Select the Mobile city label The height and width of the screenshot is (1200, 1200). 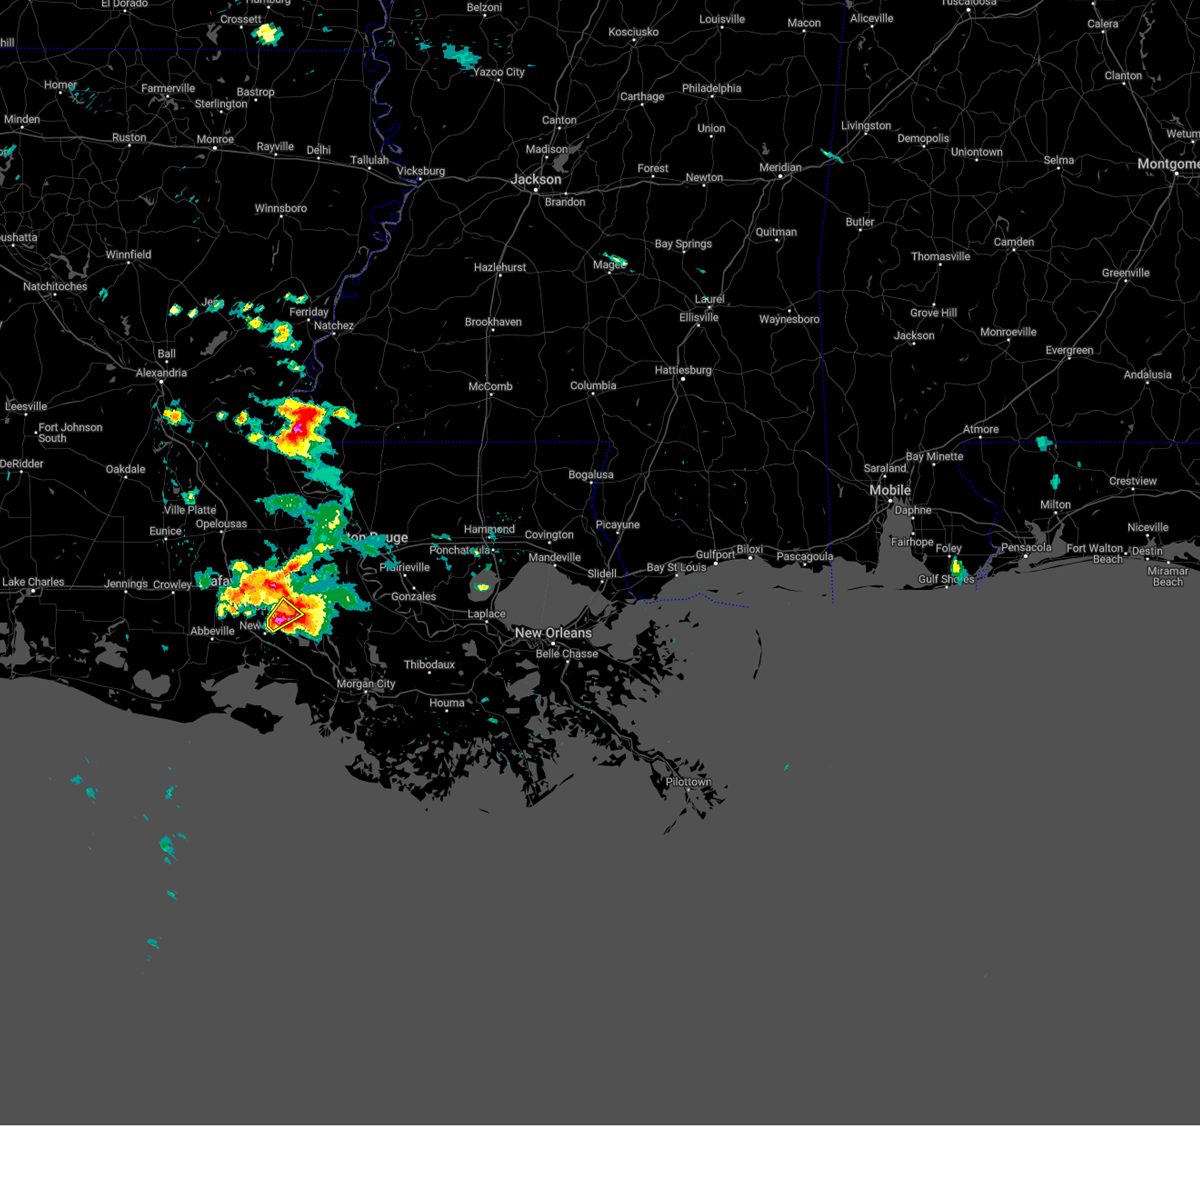point(890,490)
